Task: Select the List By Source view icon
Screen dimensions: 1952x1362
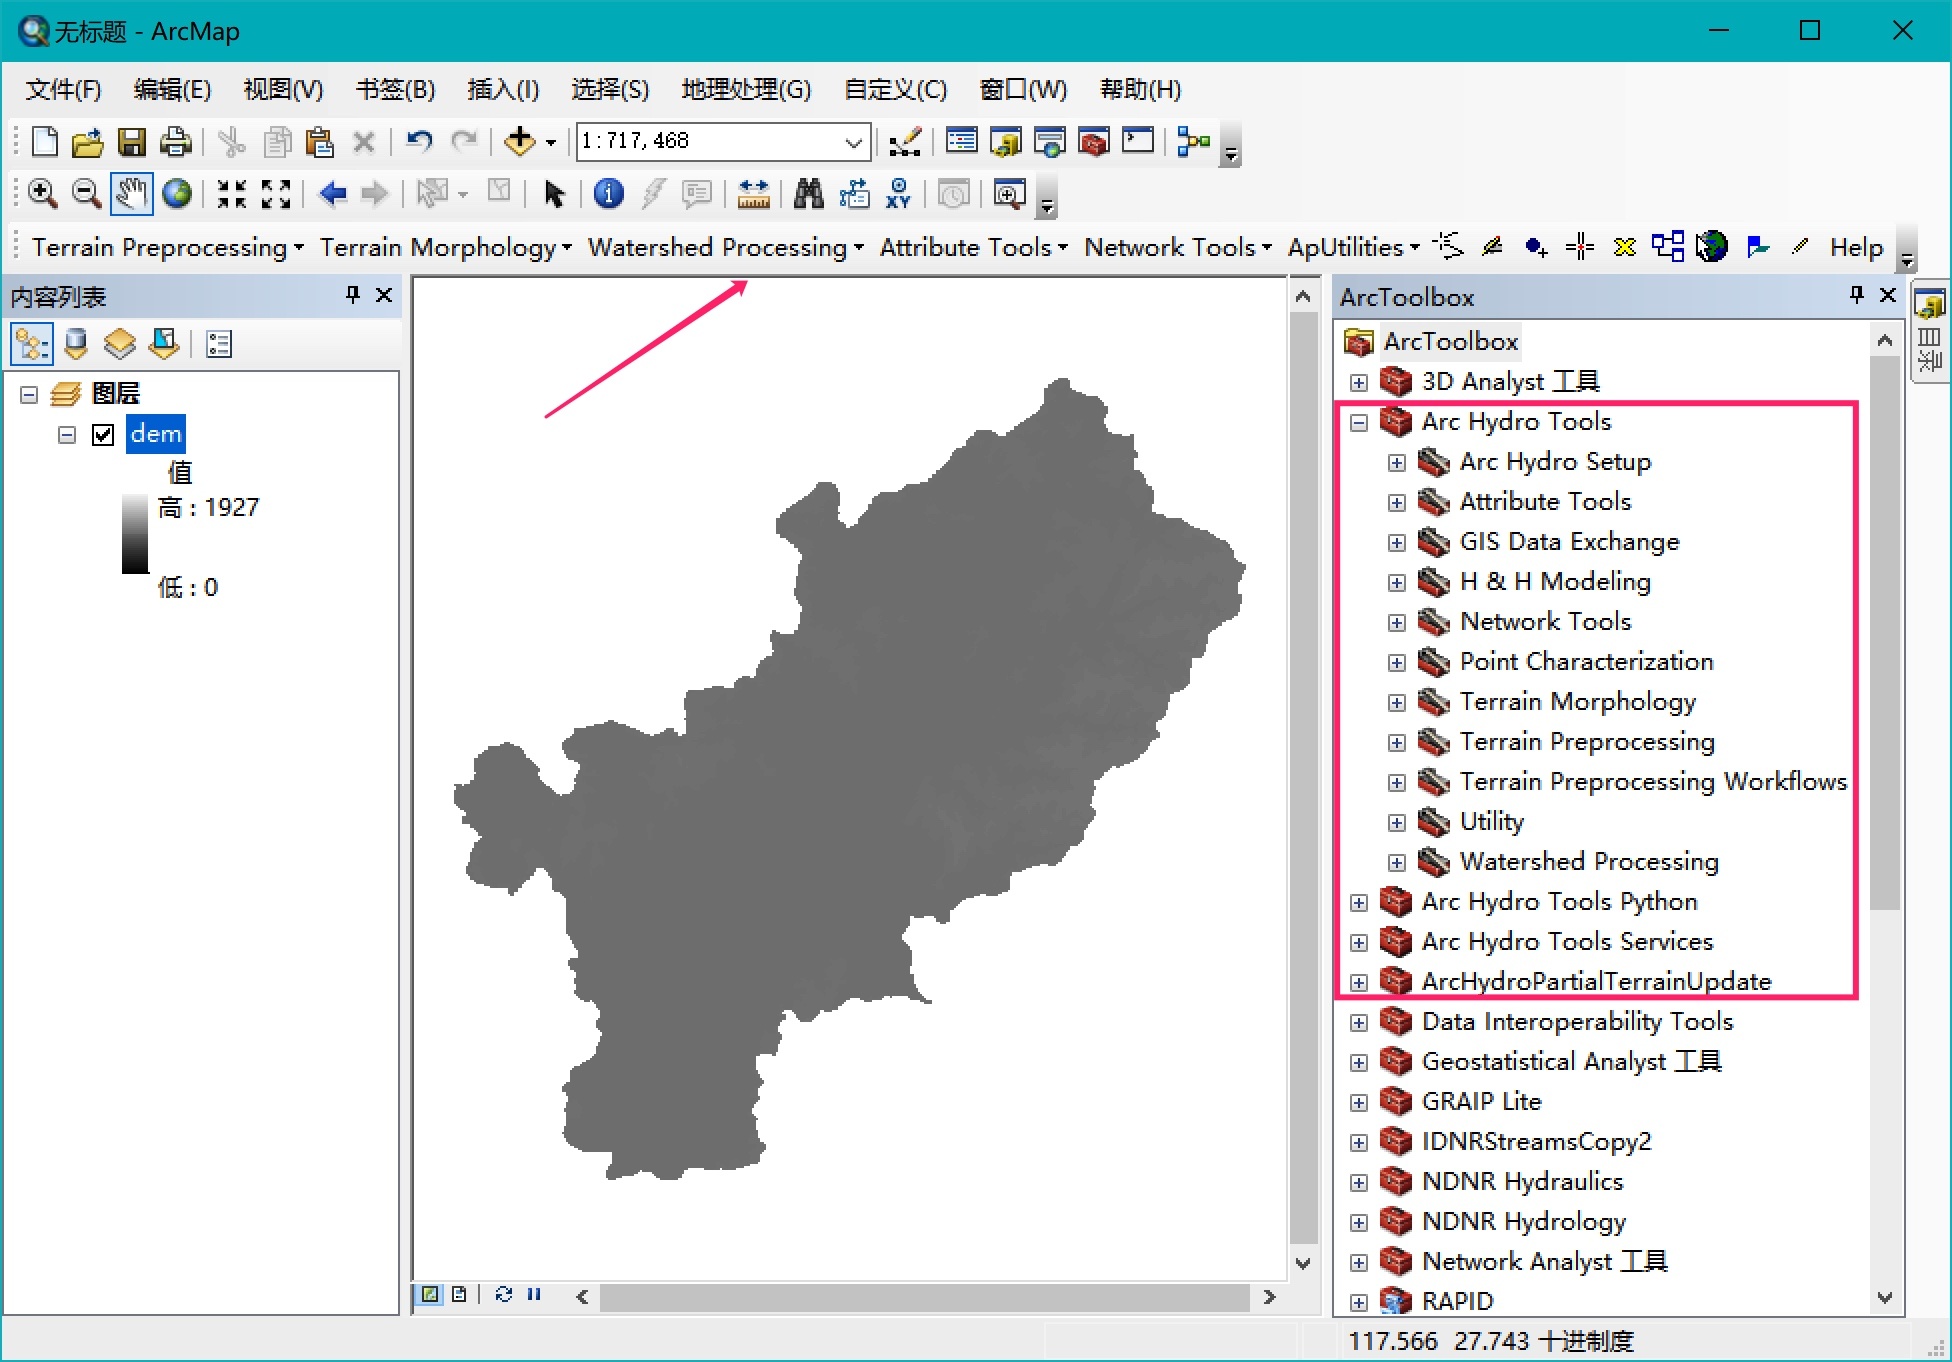Action: click(76, 345)
